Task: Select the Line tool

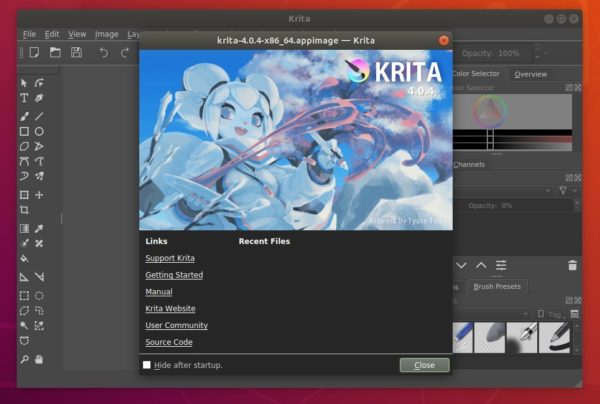Action: [x=39, y=116]
